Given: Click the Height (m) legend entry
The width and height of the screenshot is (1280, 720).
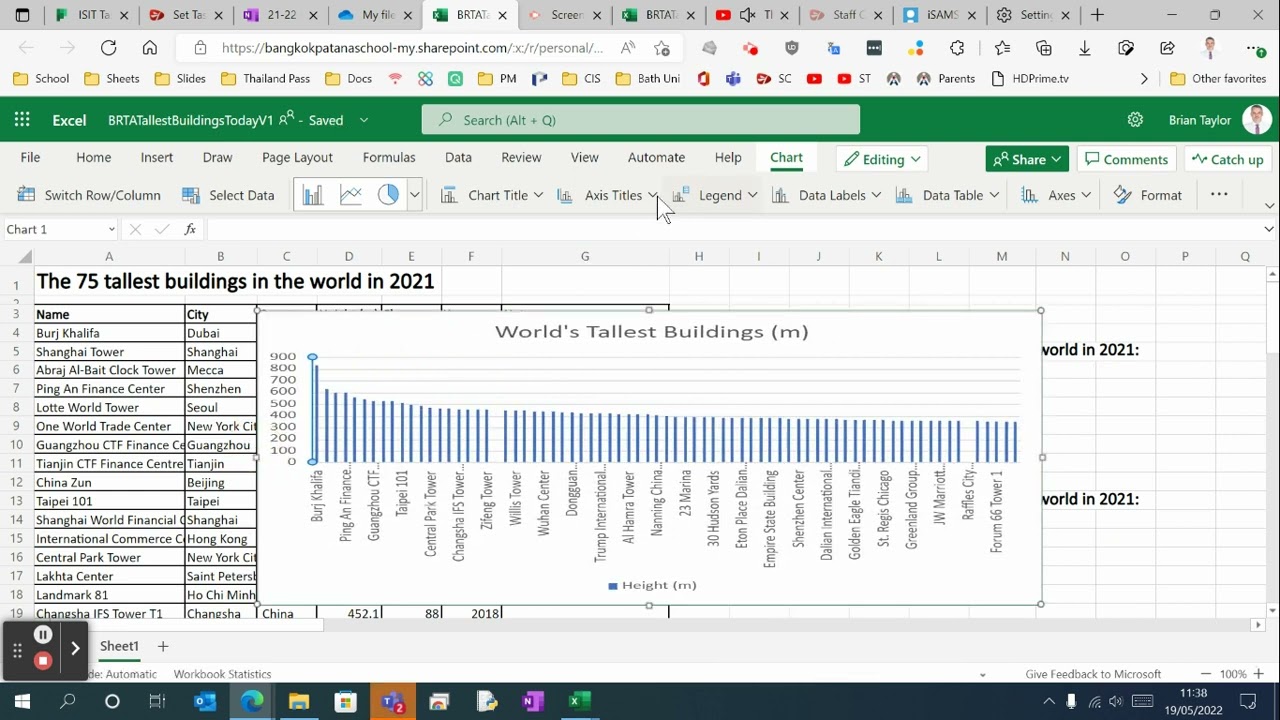Looking at the screenshot, I should tap(652, 585).
